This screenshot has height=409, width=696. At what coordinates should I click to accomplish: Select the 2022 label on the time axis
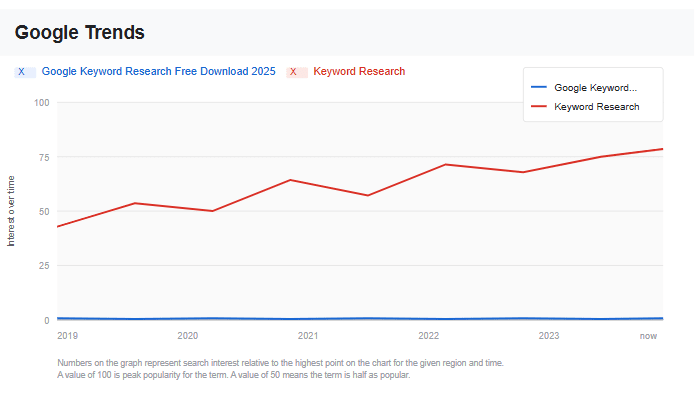pos(429,336)
